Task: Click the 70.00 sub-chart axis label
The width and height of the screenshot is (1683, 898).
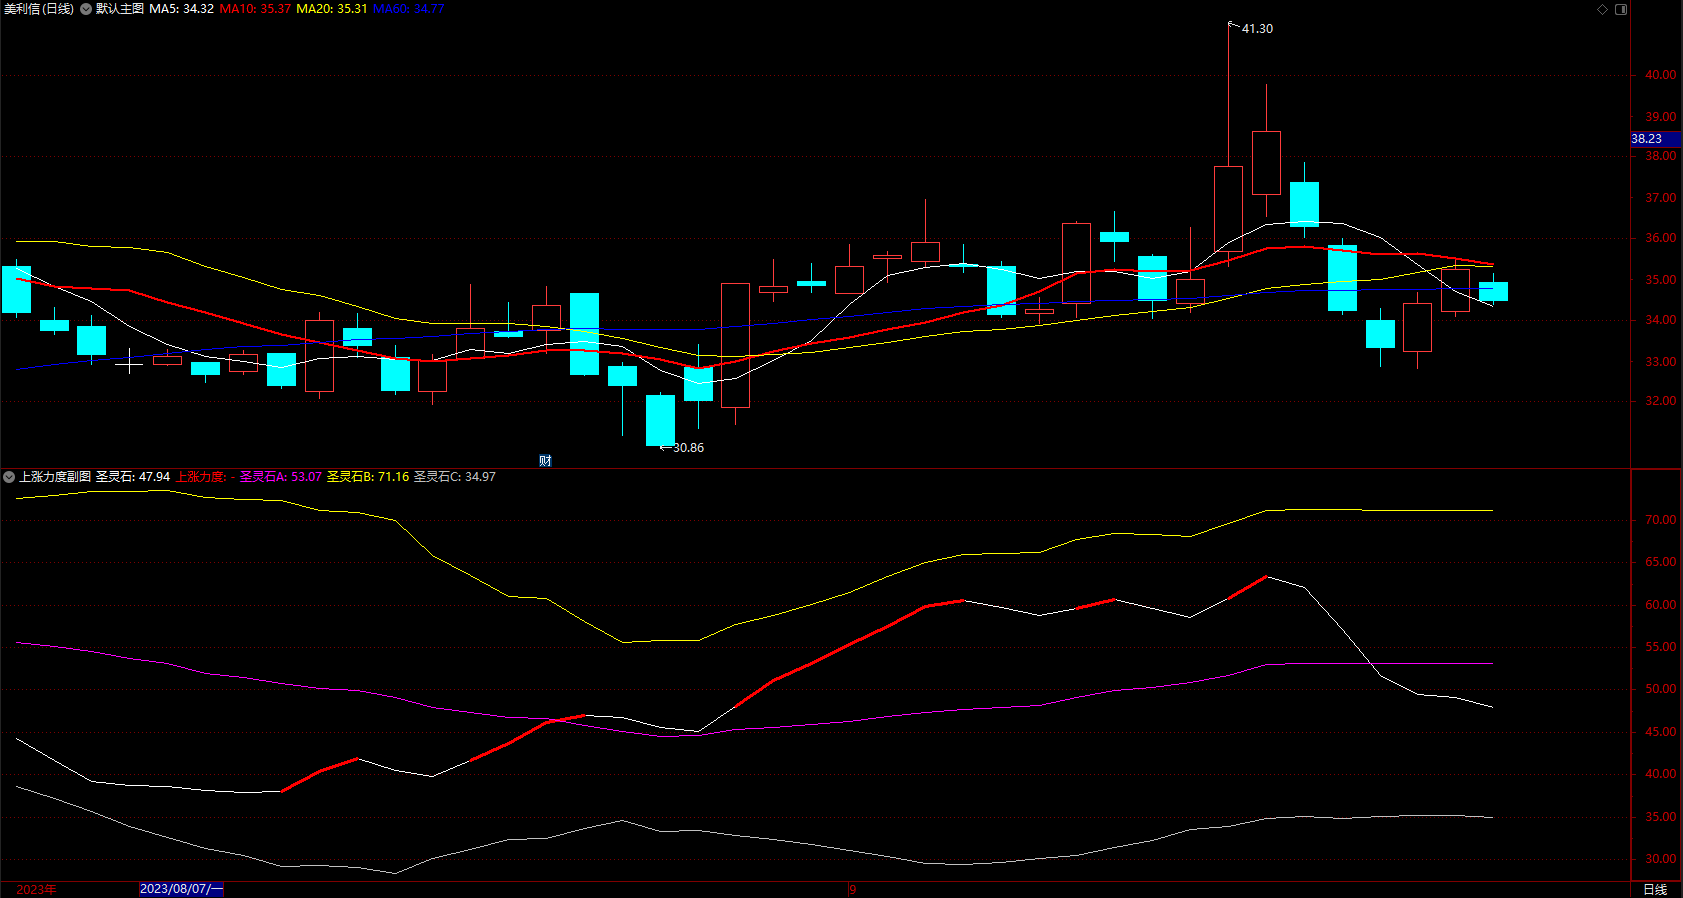Action: pyautogui.click(x=1661, y=520)
